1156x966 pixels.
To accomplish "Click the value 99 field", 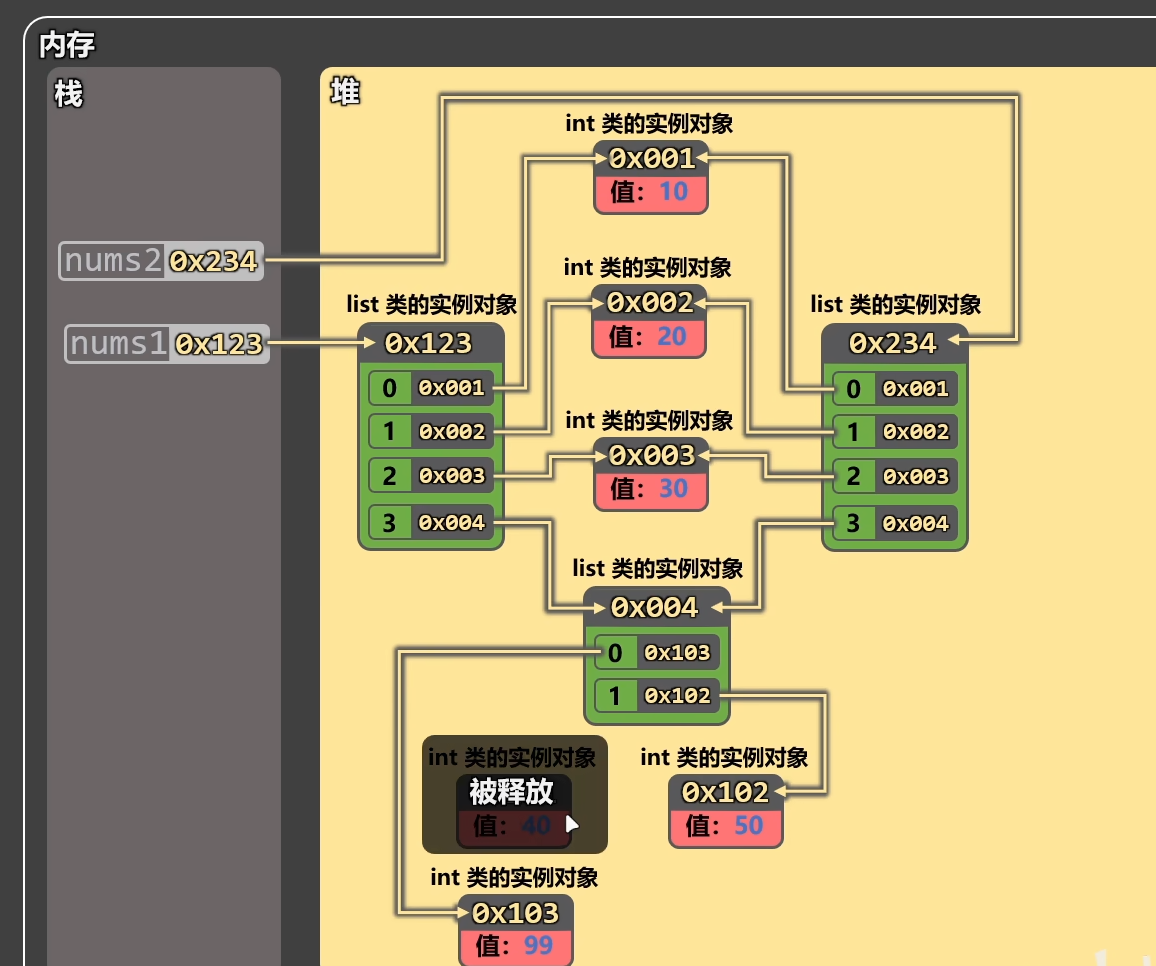I will click(x=516, y=947).
